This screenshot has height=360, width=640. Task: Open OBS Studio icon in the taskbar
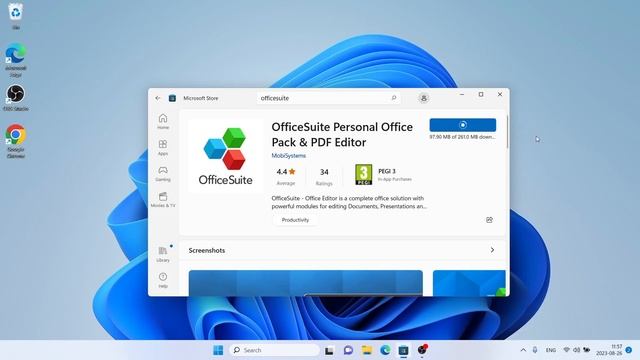[422, 350]
